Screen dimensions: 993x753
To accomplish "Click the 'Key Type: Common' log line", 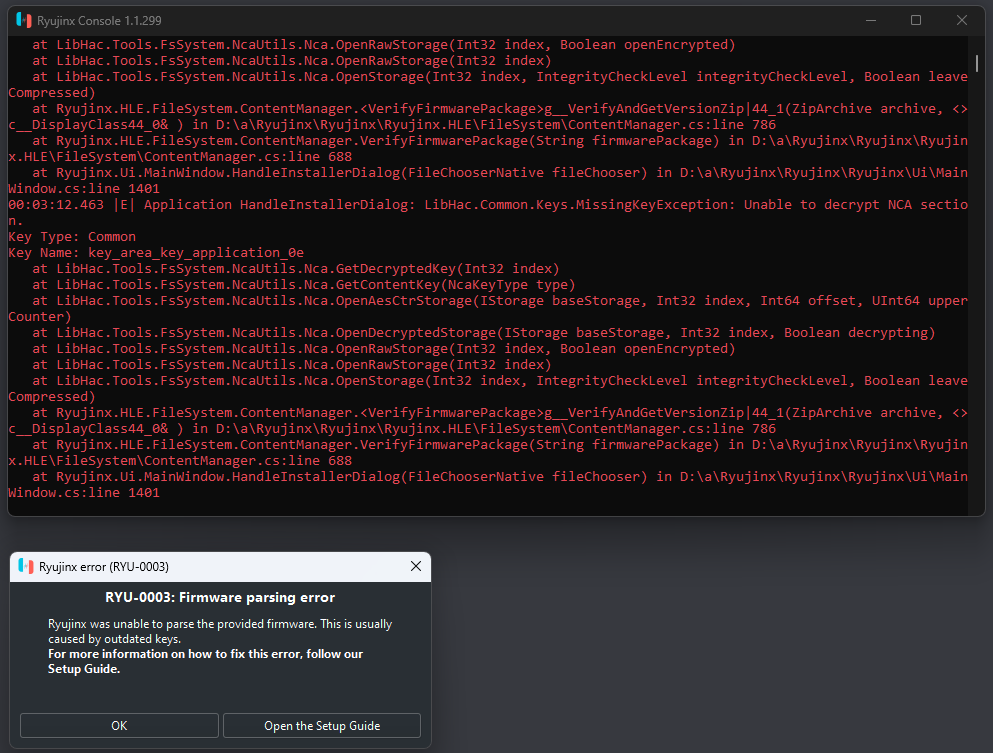I will 72,237.
